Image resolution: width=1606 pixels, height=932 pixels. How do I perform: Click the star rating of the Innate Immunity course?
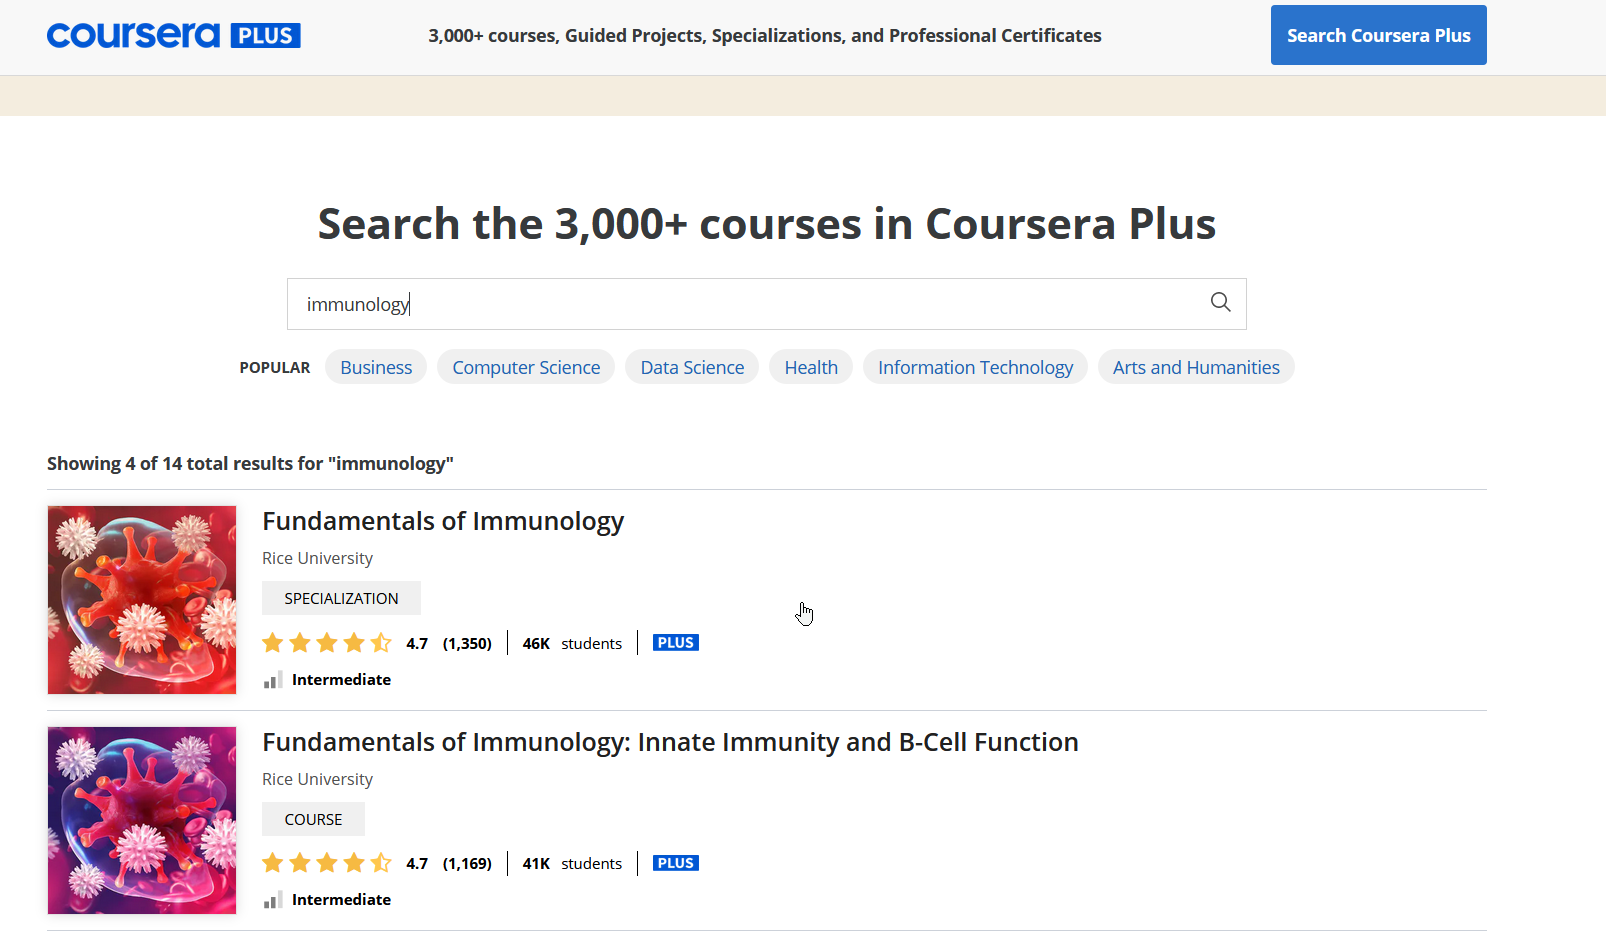pos(327,863)
